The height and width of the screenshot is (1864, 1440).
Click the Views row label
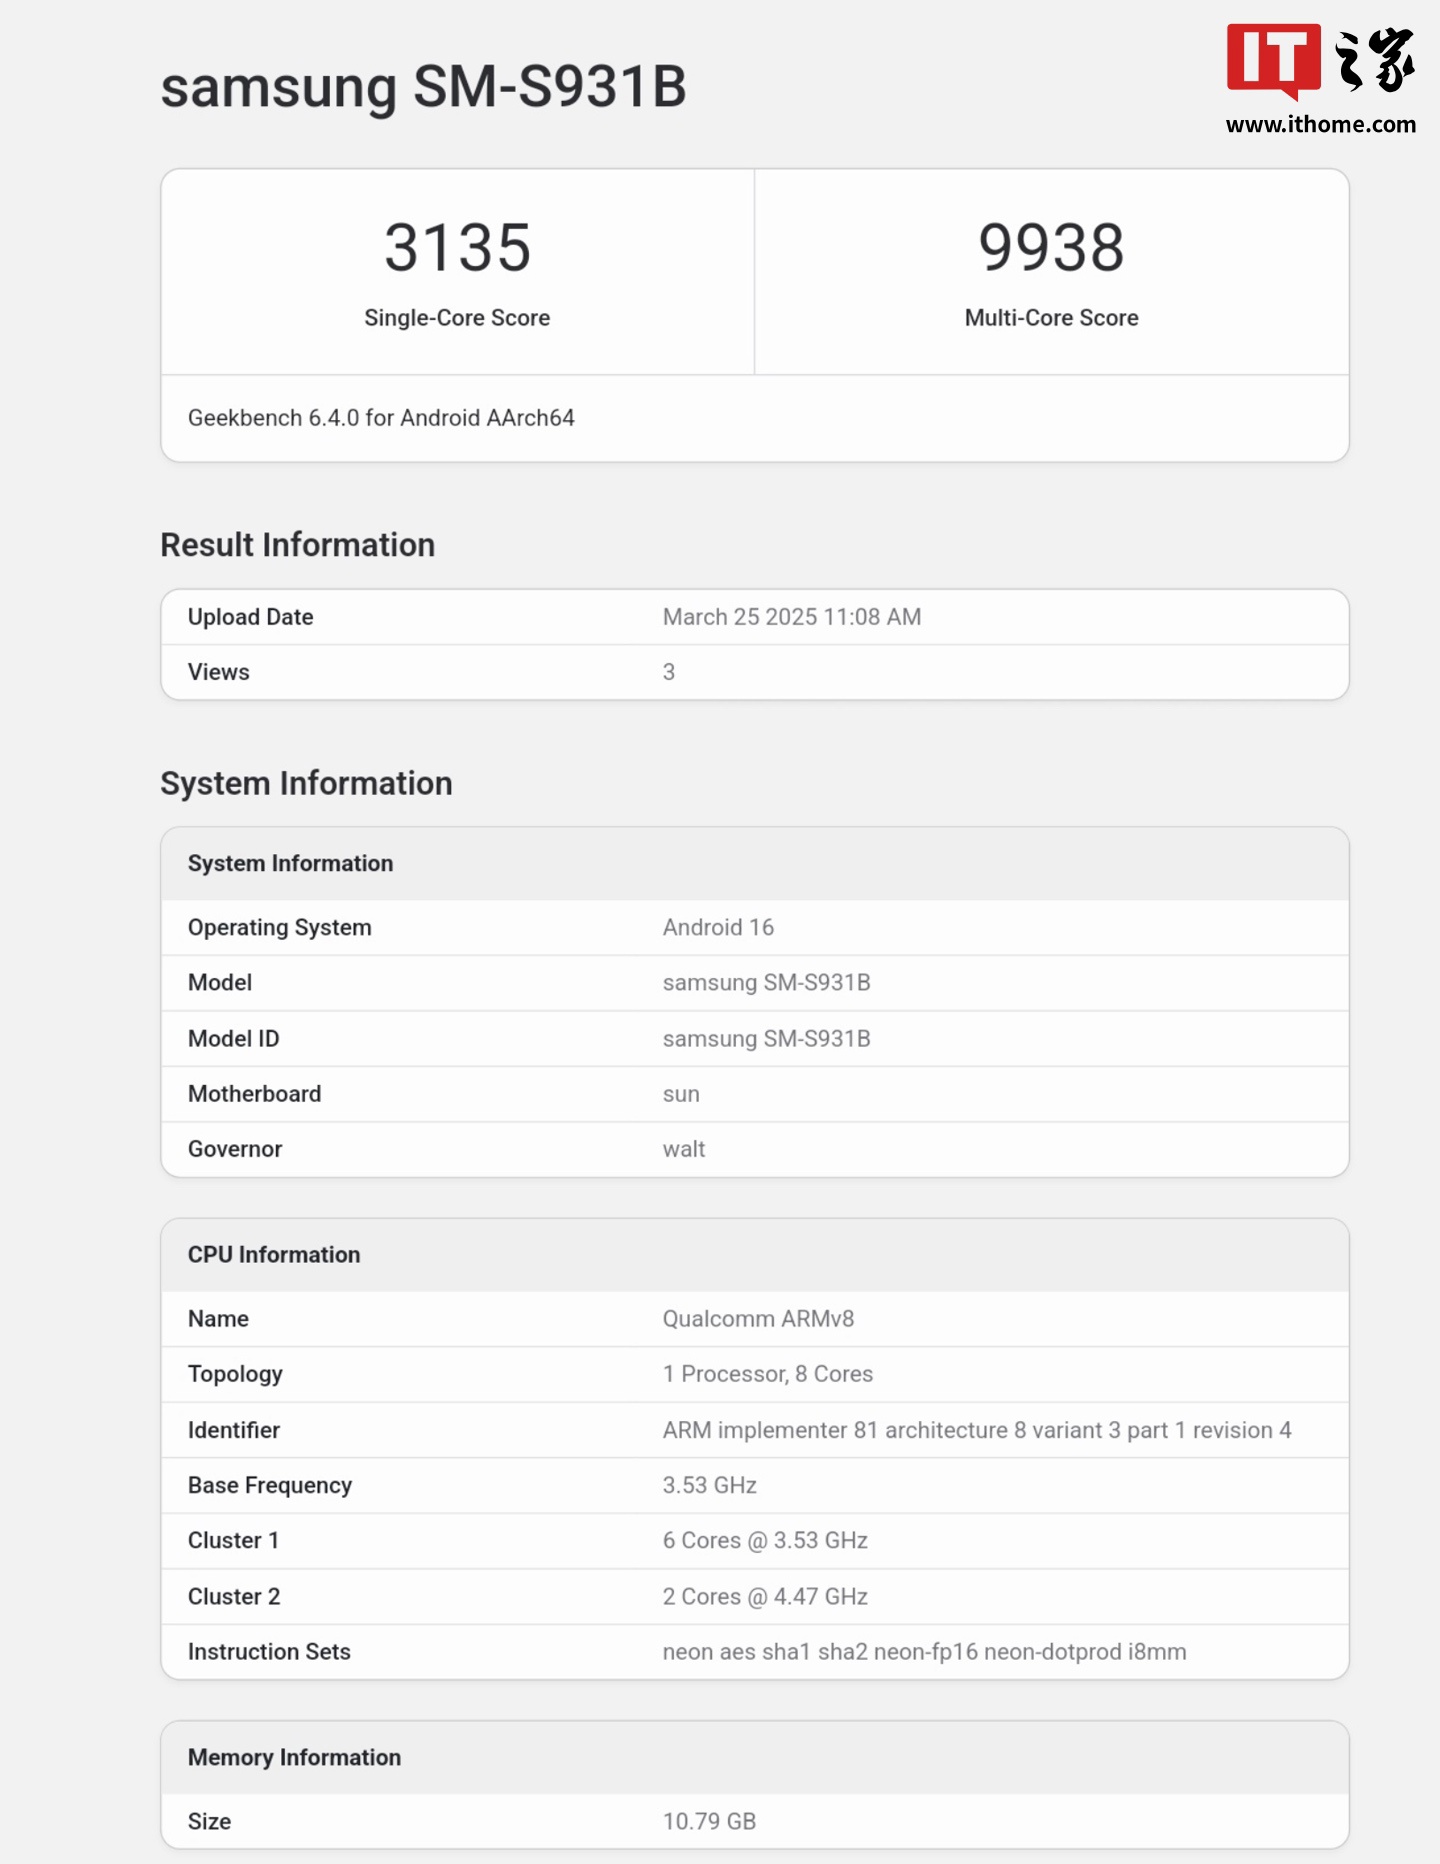(219, 672)
